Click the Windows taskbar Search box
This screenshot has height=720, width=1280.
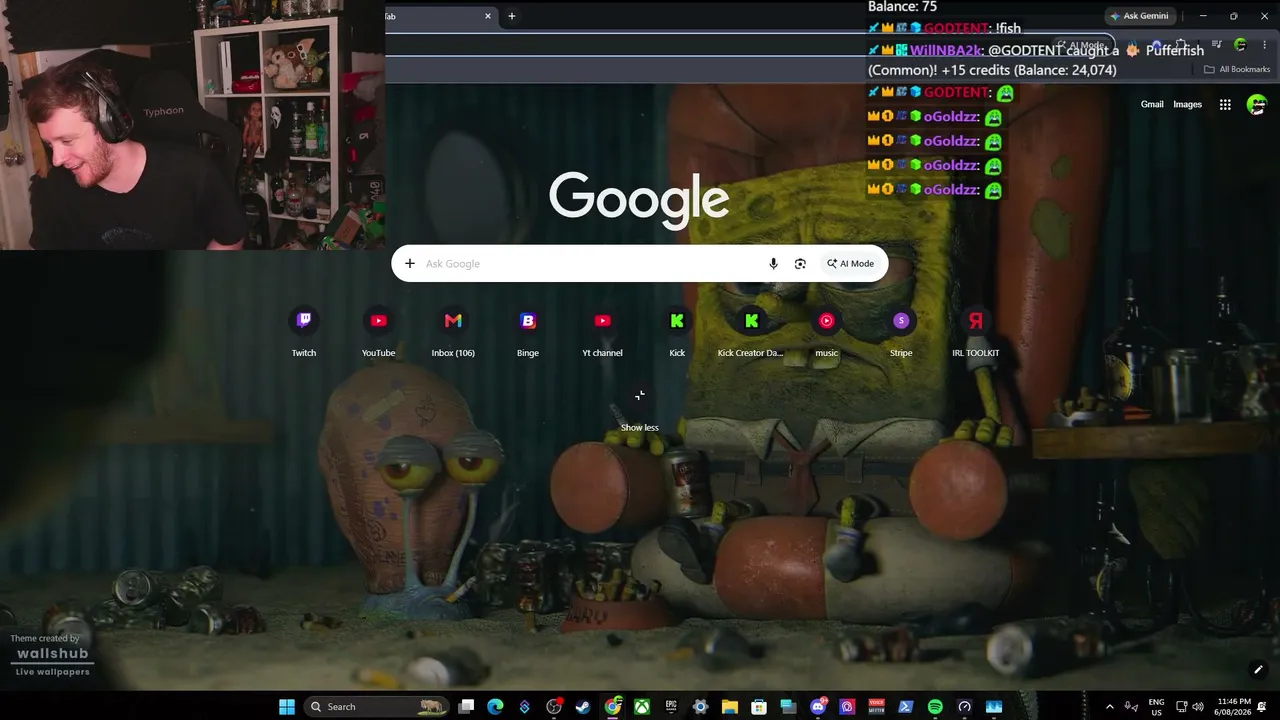point(376,707)
